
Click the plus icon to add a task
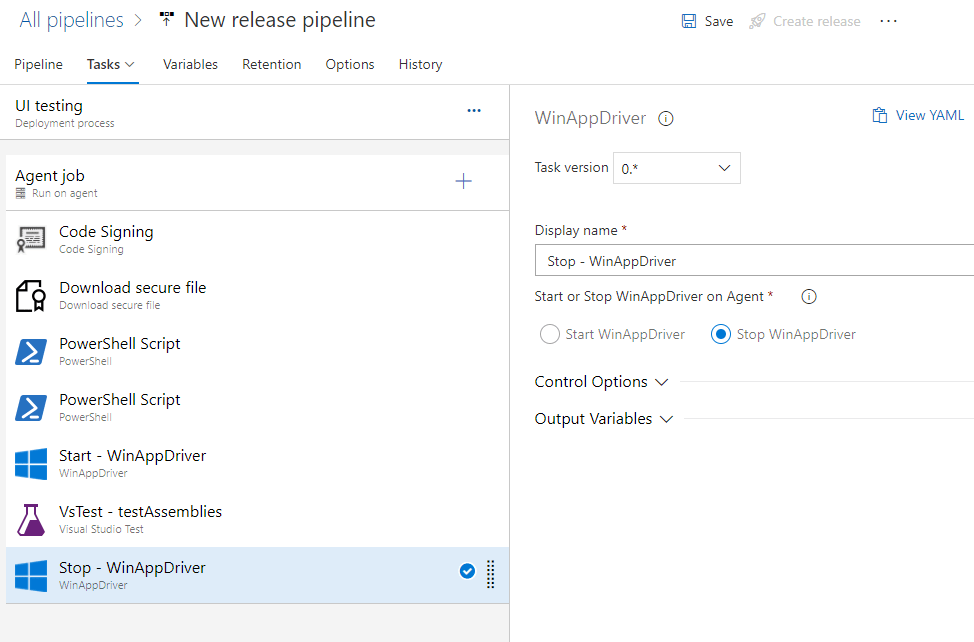[x=463, y=181]
